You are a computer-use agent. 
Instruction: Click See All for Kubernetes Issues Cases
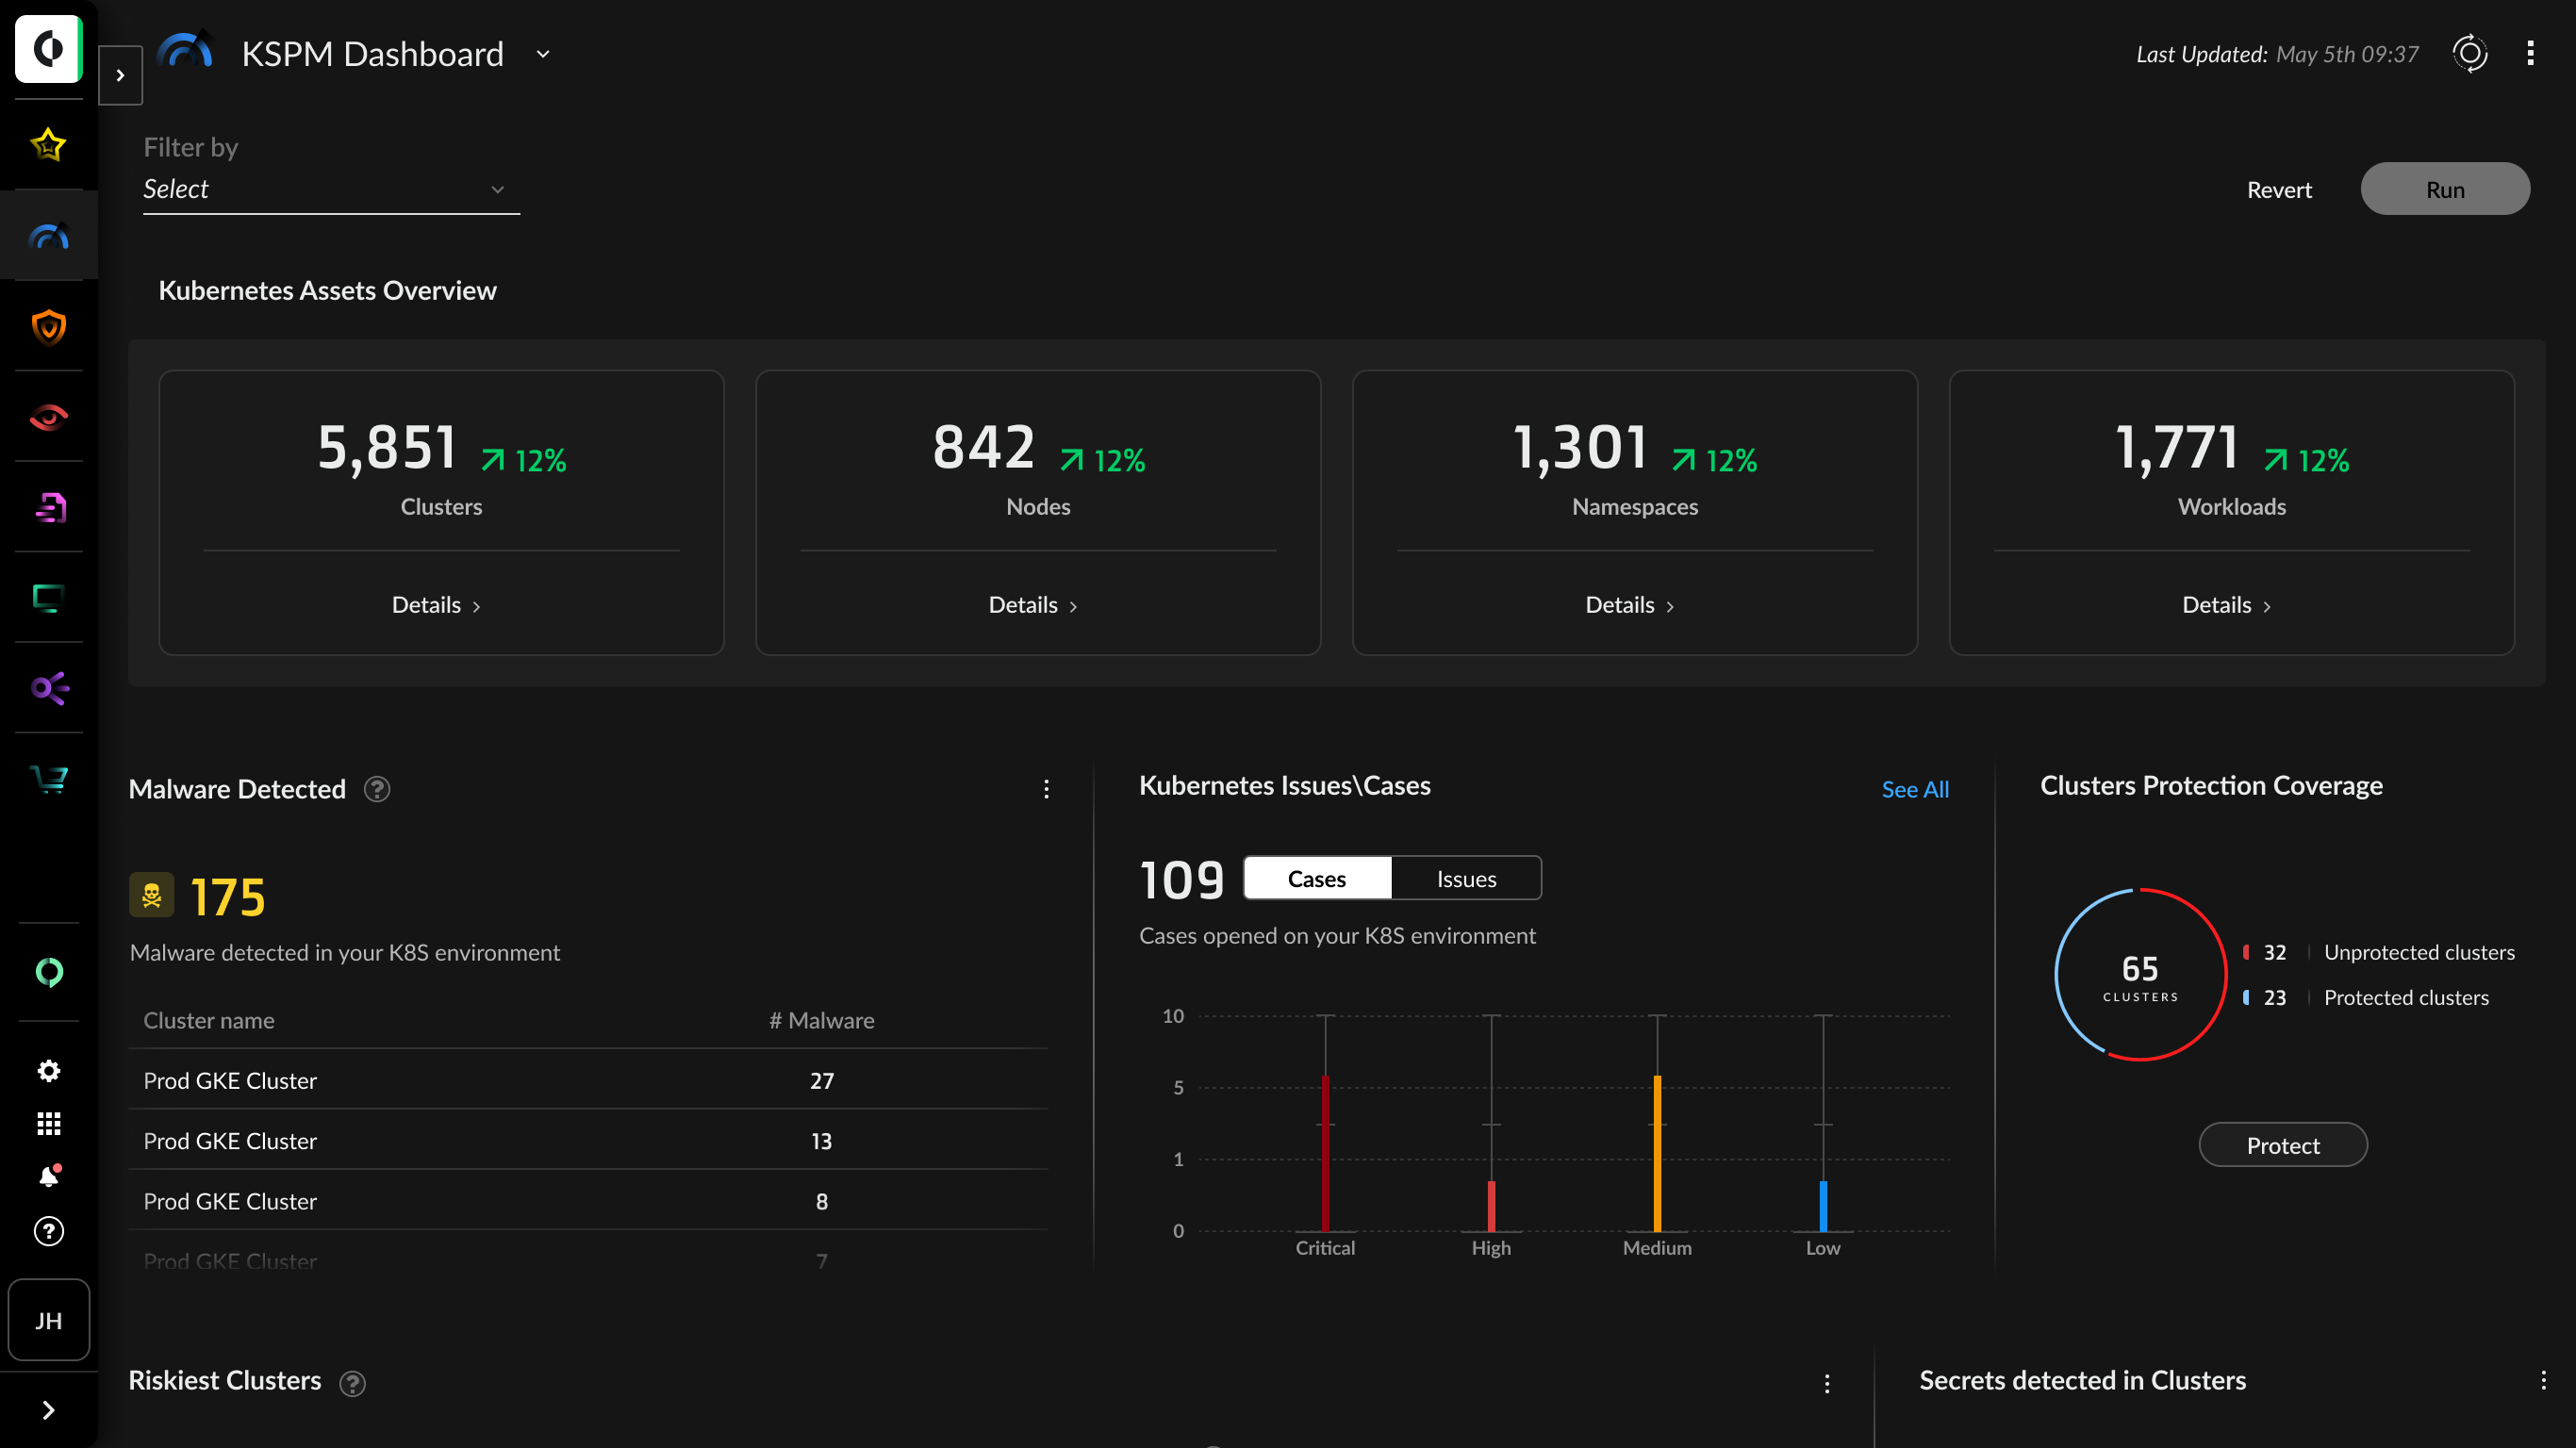[x=1914, y=788]
